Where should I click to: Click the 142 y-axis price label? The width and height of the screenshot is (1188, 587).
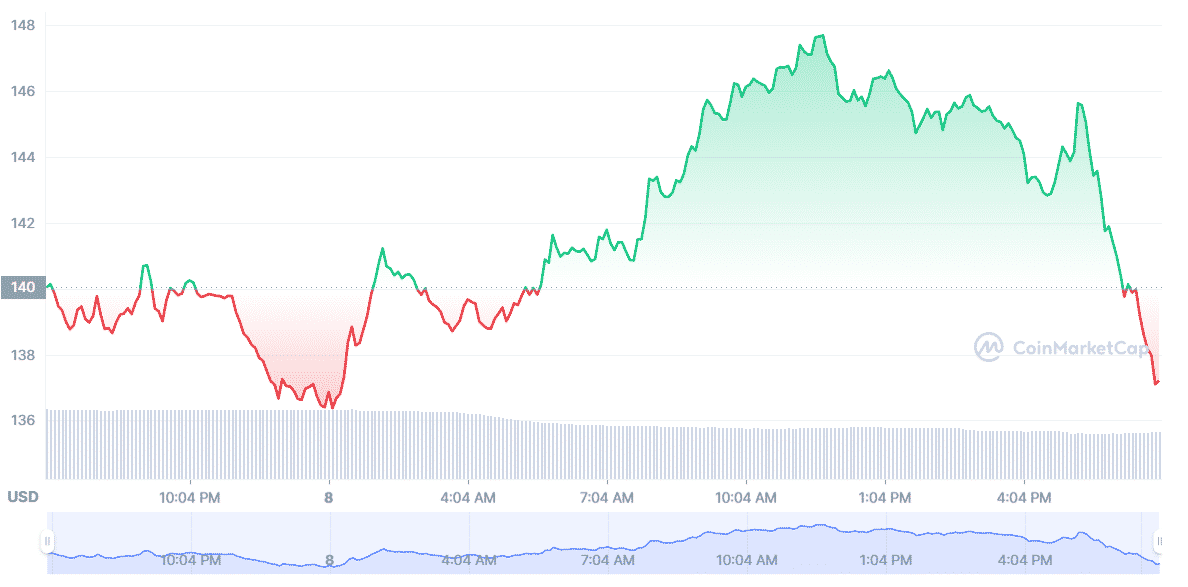pyautogui.click(x=24, y=223)
